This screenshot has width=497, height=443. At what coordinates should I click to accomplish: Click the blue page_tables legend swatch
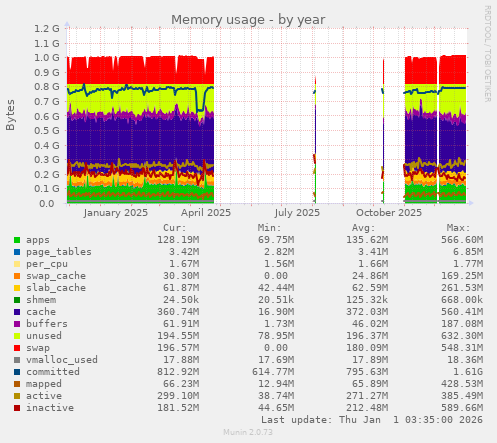point(17,252)
